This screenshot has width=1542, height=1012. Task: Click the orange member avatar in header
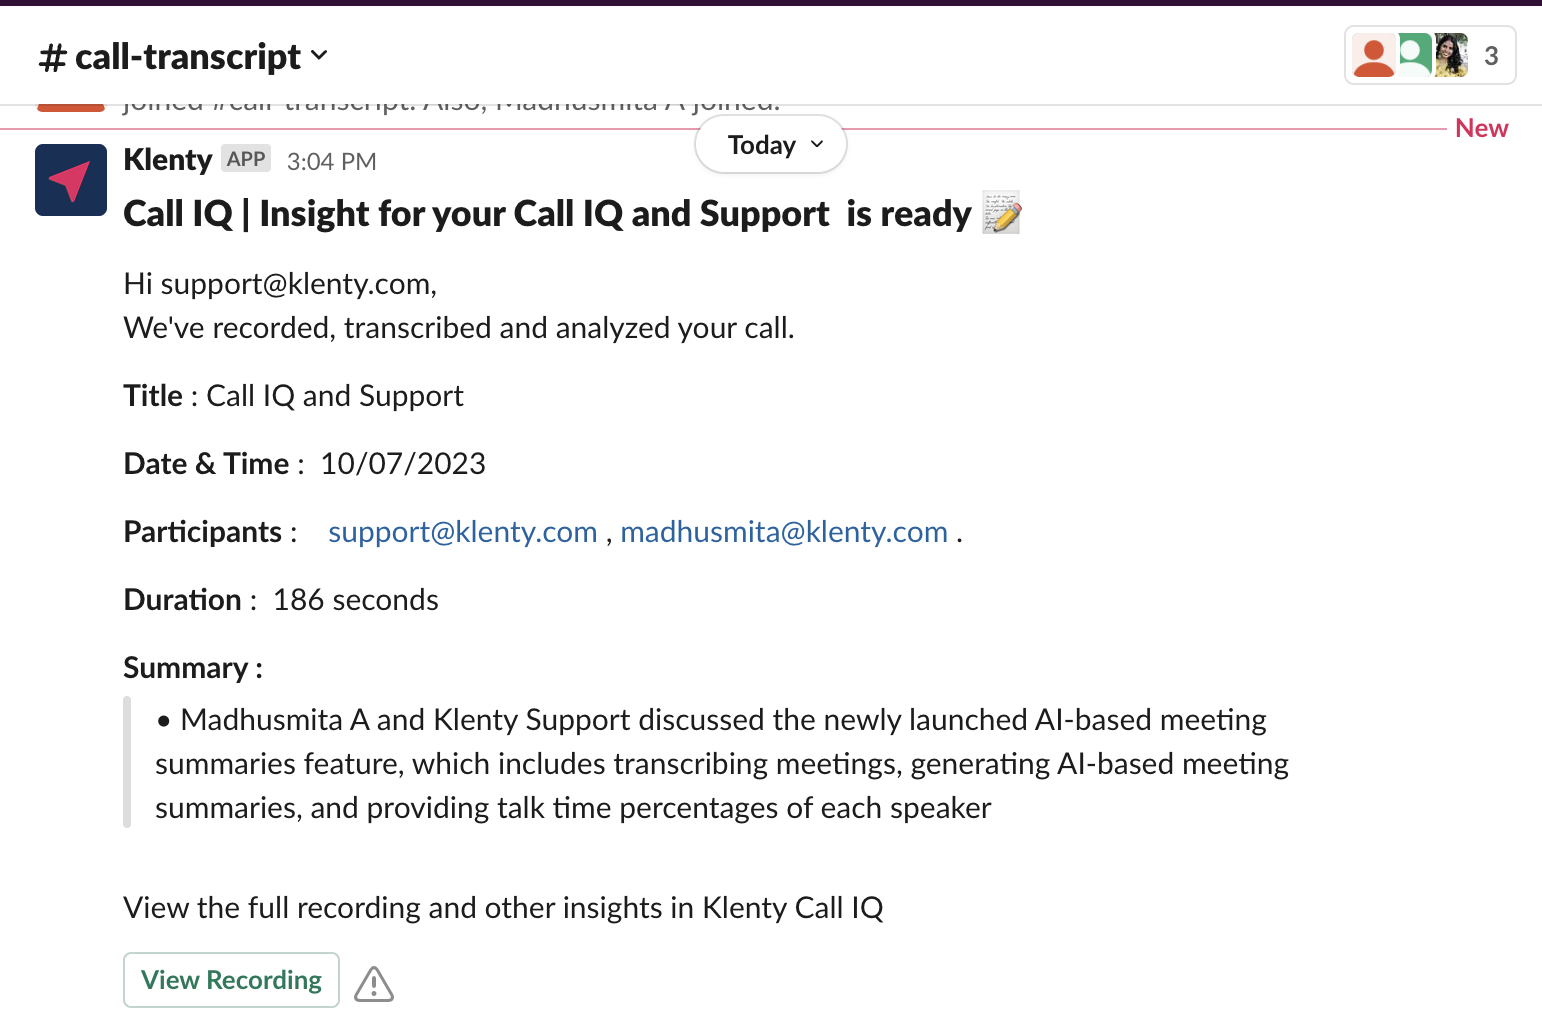(x=1373, y=56)
